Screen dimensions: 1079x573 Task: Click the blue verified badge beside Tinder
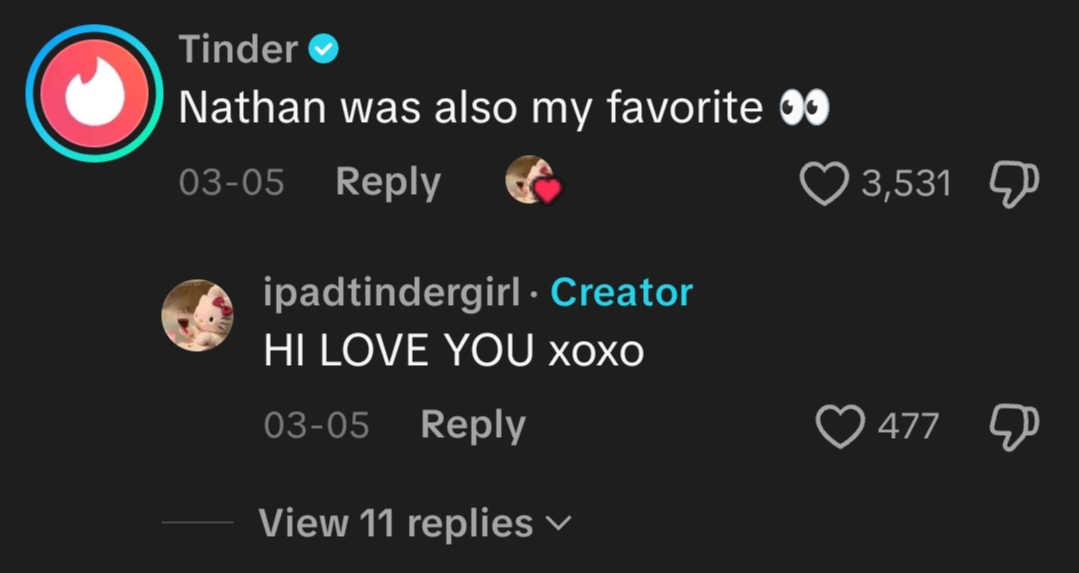pyautogui.click(x=324, y=49)
